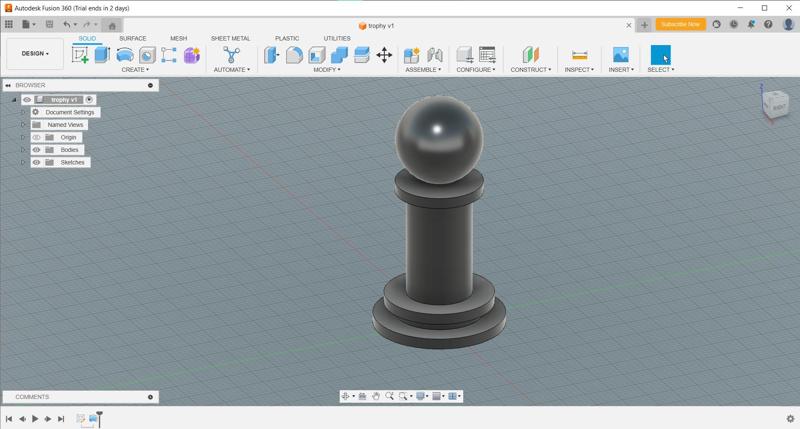
Task: Click the Create Sketch tool icon
Action: 80,55
